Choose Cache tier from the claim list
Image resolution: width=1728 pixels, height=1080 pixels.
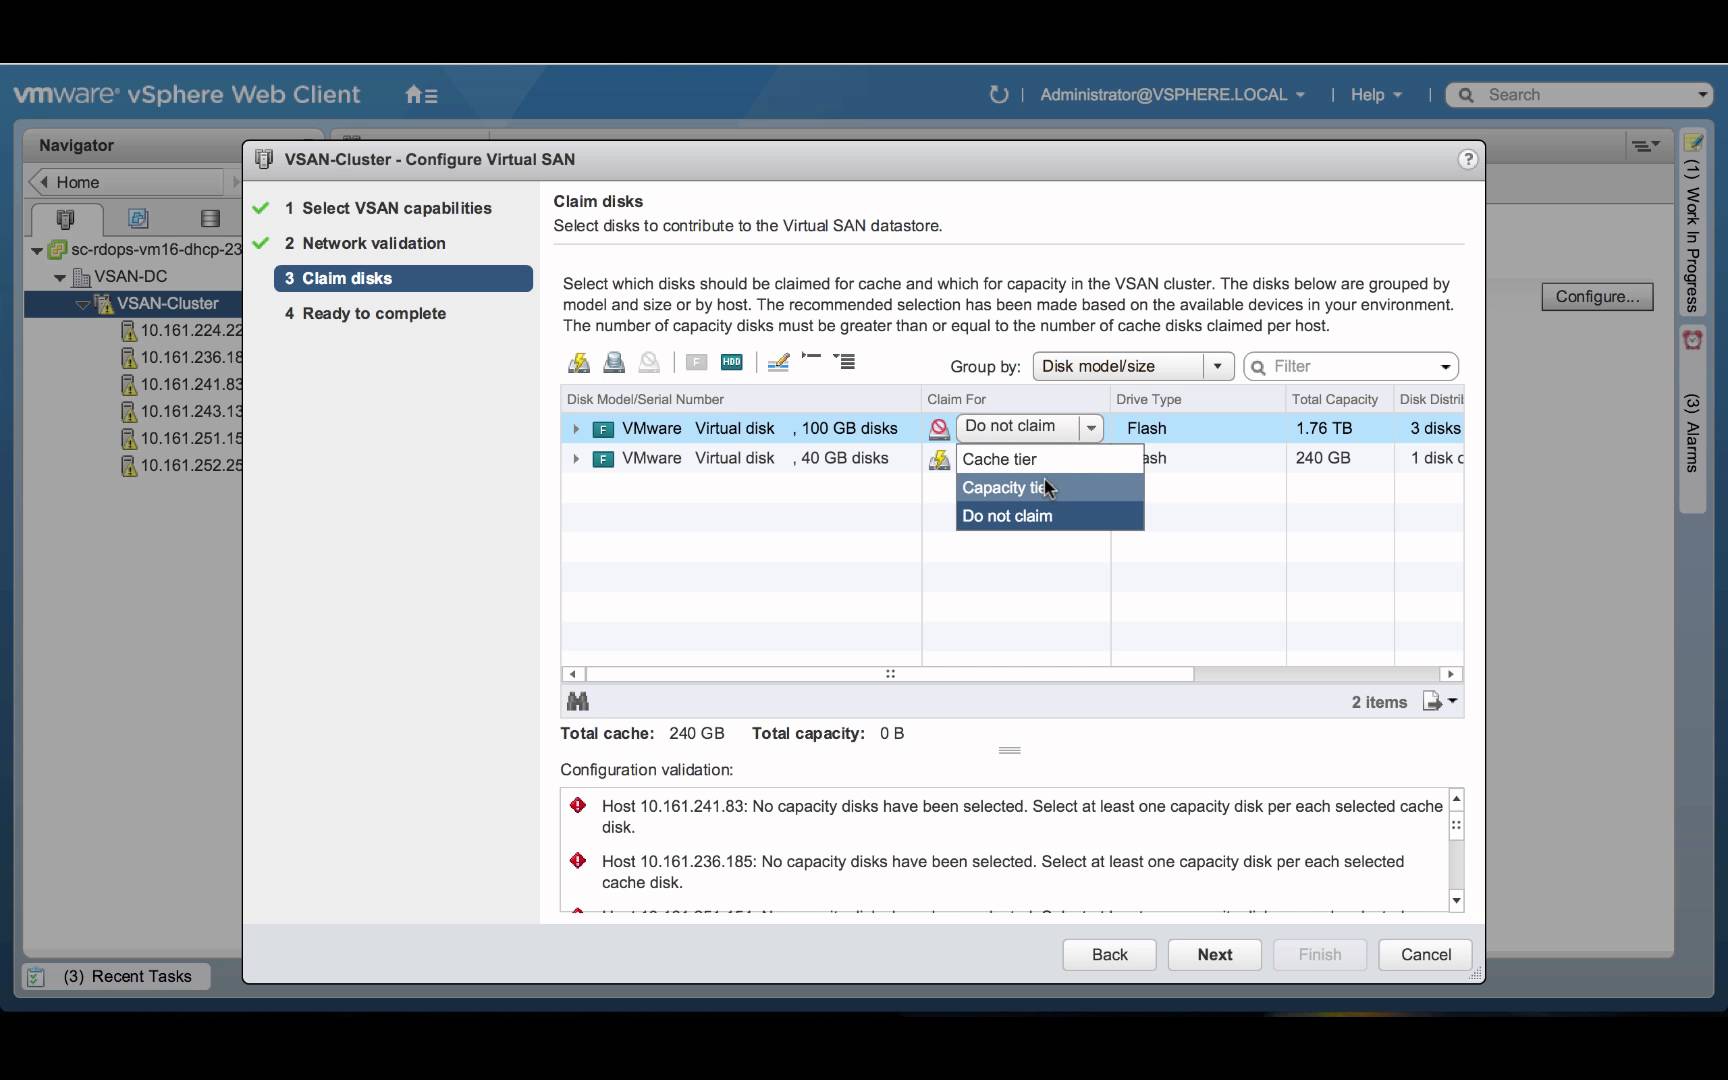1050,459
